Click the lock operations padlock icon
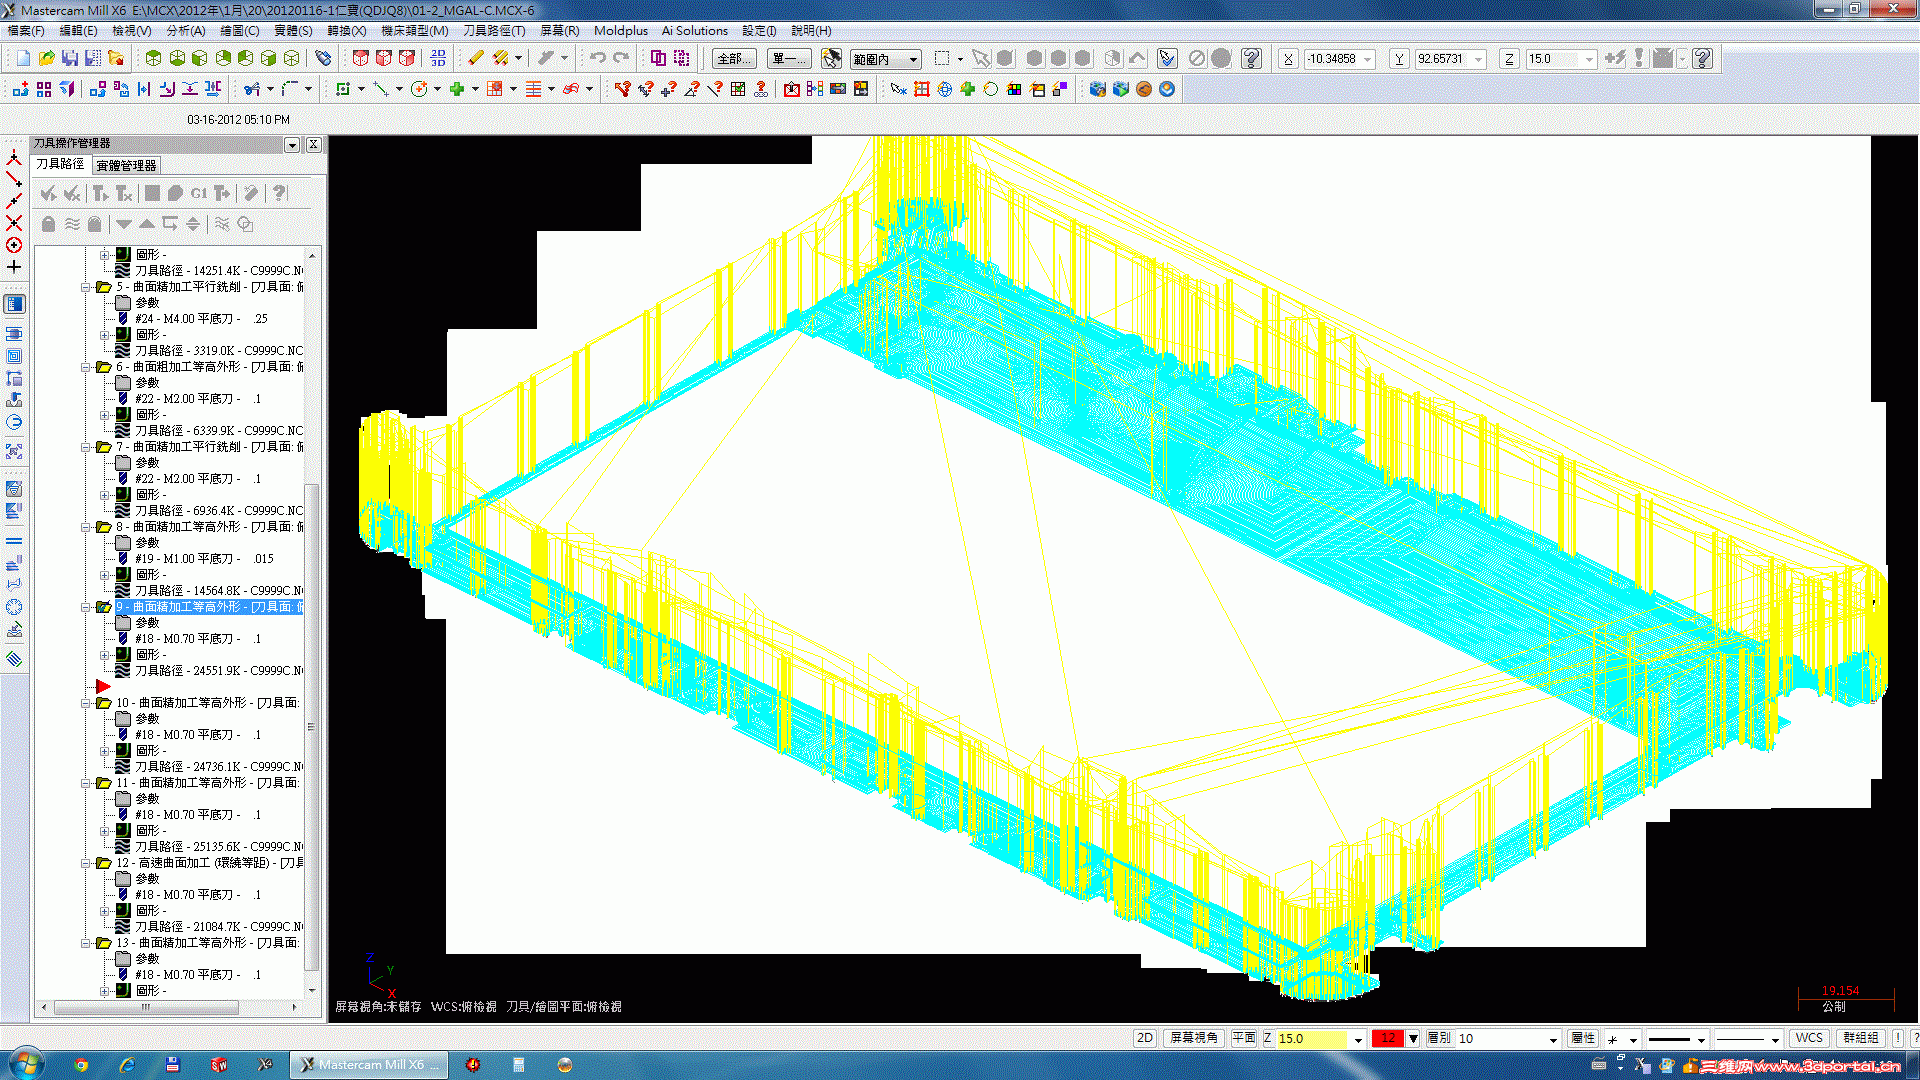 coord(48,224)
